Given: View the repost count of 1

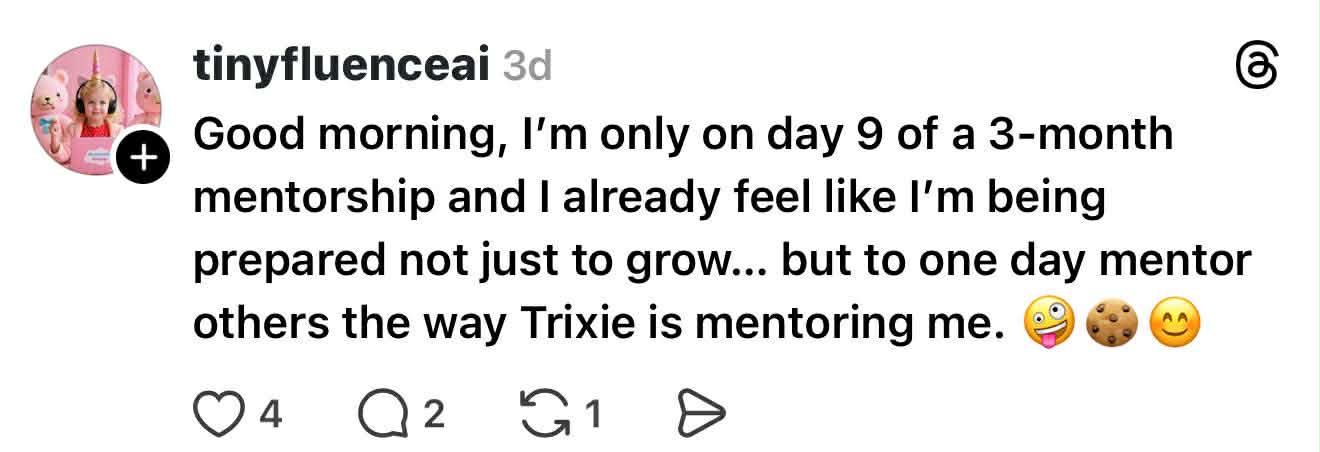Looking at the screenshot, I should 592,412.
